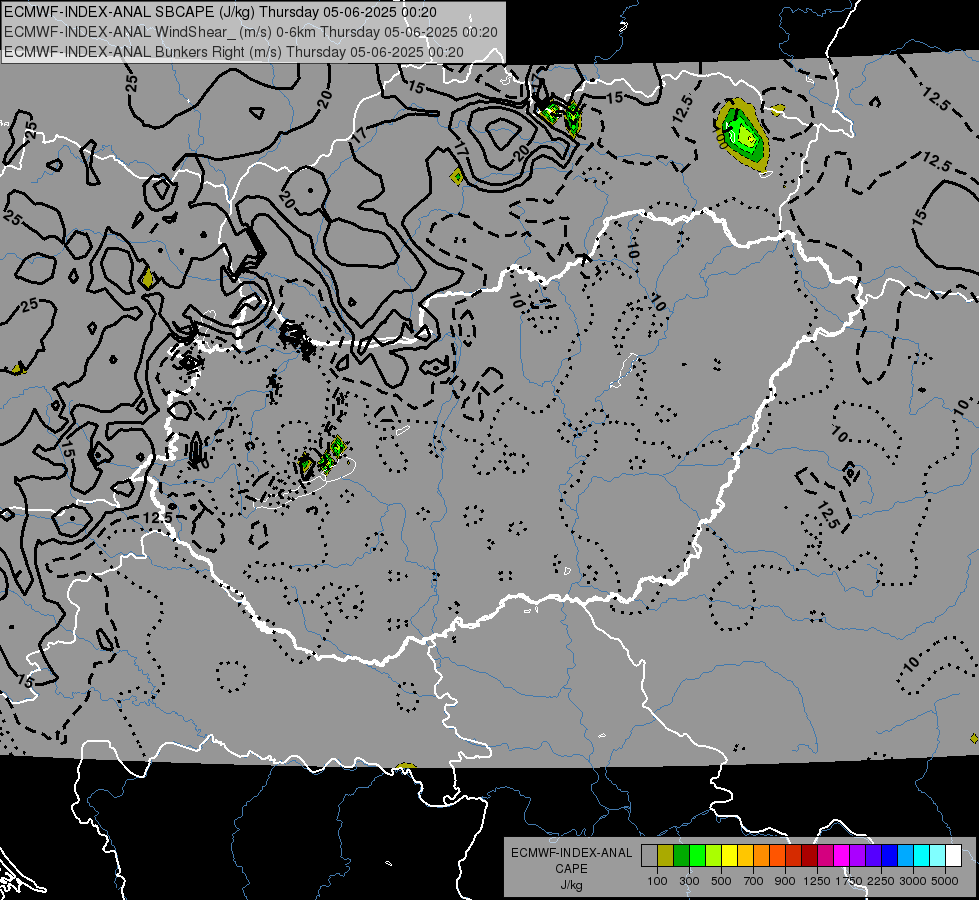Click the 3000 legend value label

(x=912, y=881)
